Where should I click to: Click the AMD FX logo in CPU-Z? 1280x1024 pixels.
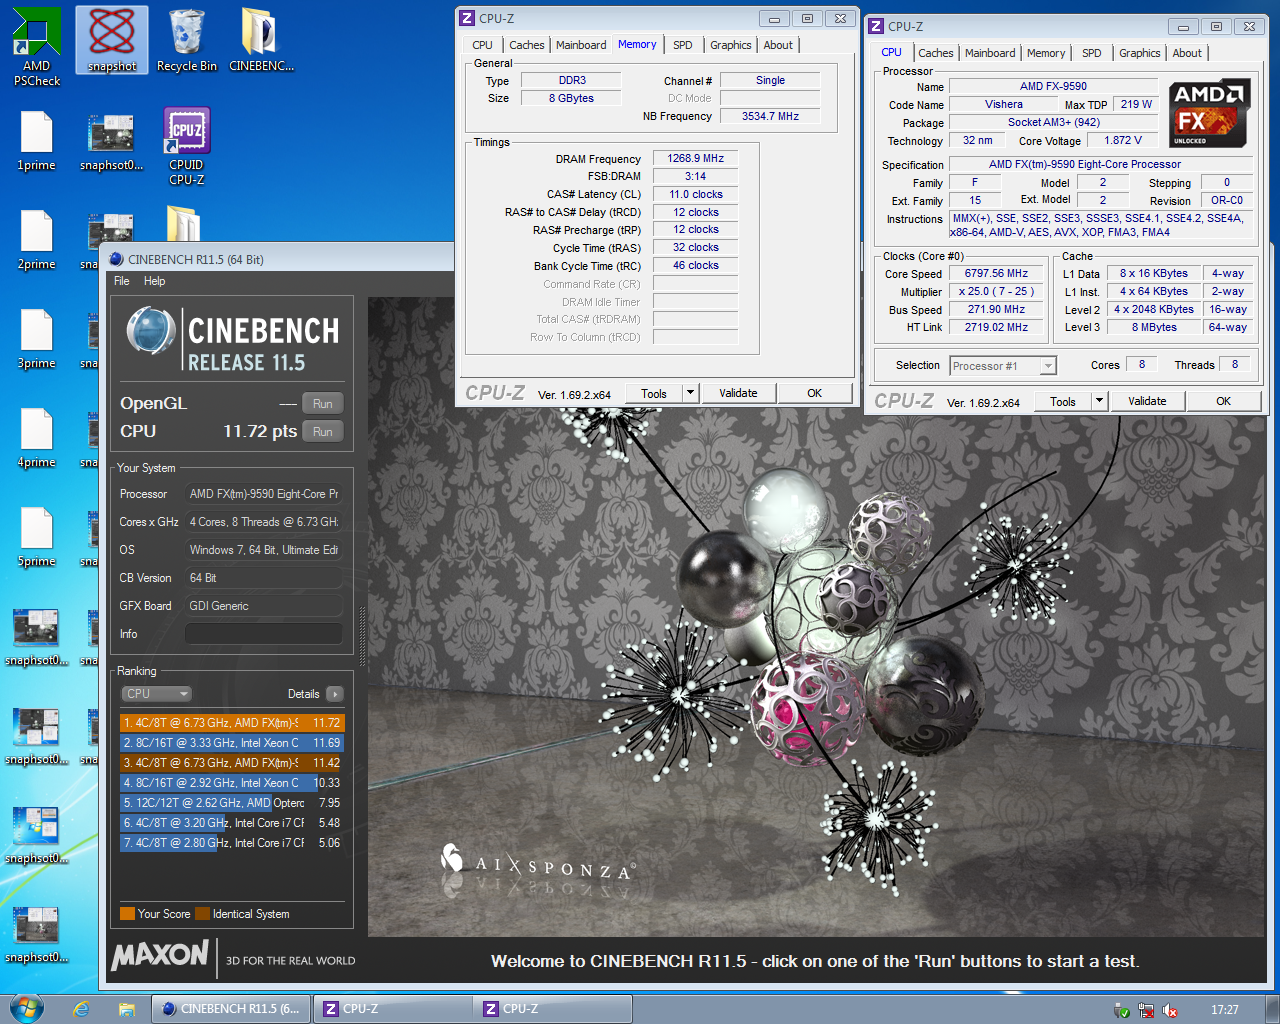coord(1209,113)
